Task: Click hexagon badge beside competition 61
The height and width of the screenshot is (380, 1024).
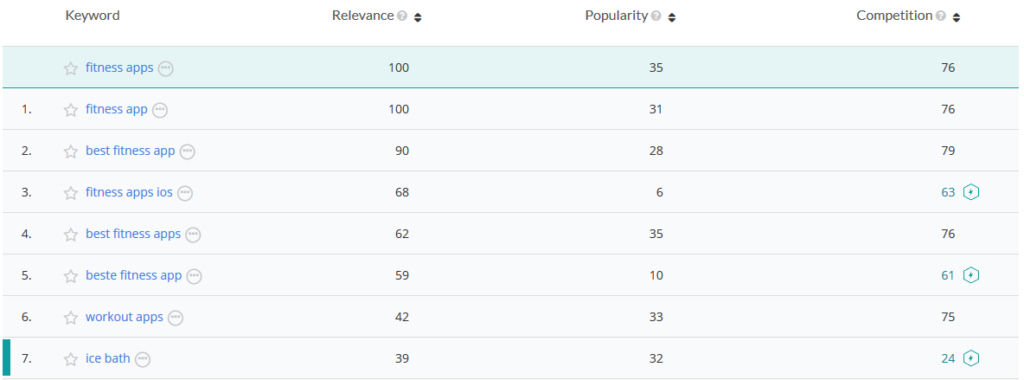Action: point(972,276)
